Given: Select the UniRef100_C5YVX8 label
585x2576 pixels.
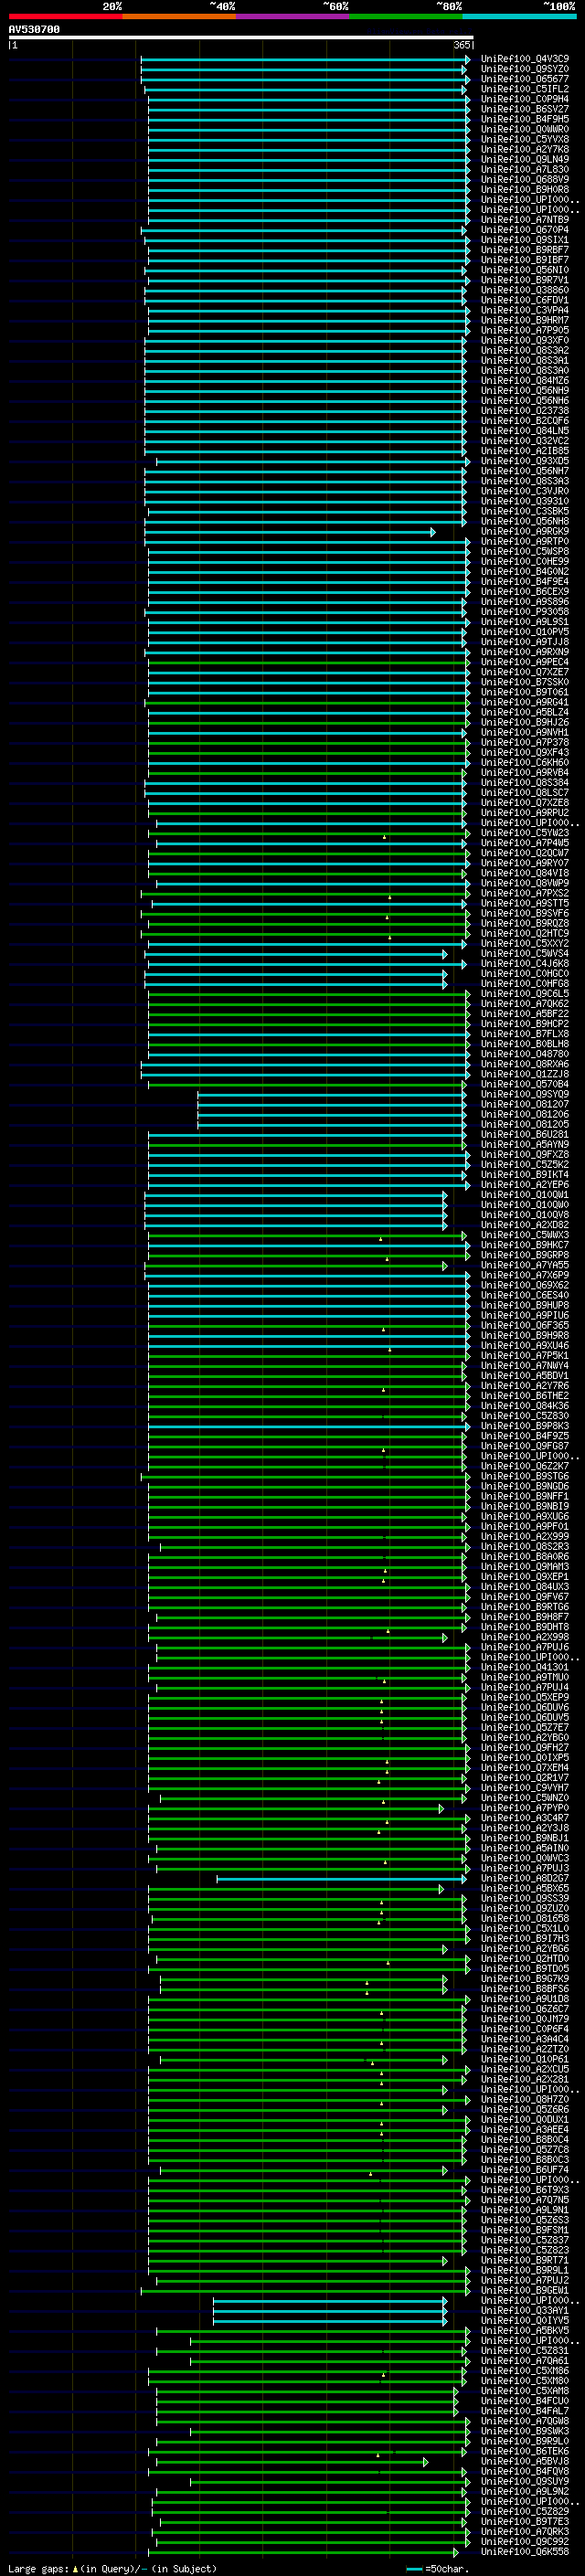Looking at the screenshot, I should pos(524,139).
